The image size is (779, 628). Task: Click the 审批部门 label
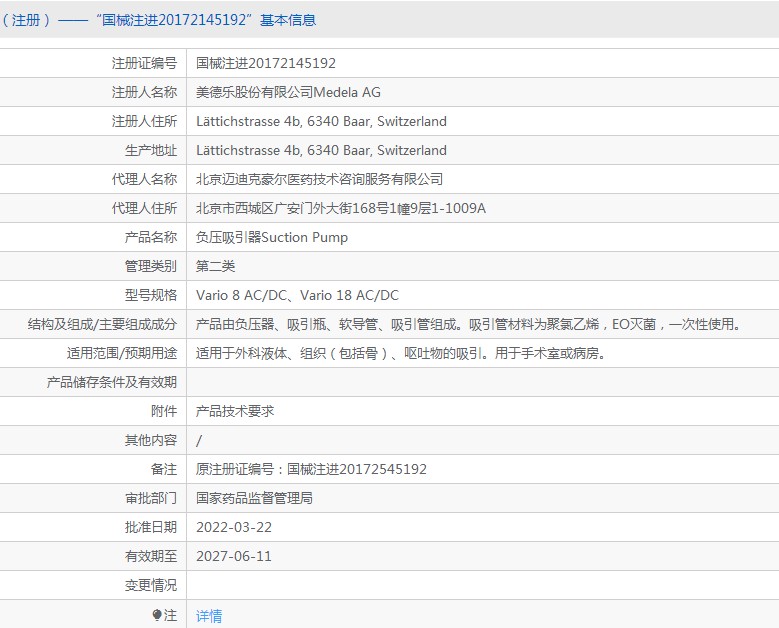(151, 498)
